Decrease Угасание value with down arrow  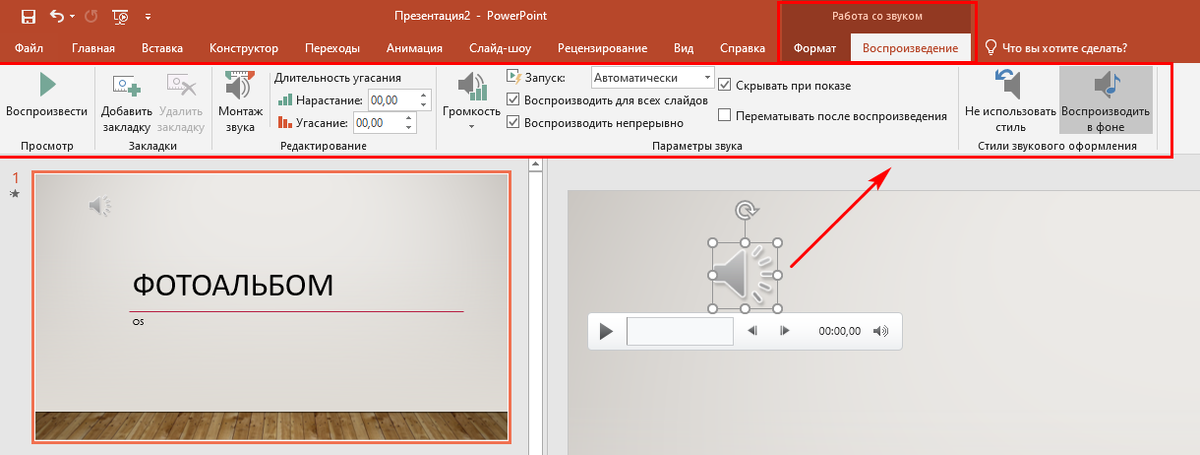point(411,128)
